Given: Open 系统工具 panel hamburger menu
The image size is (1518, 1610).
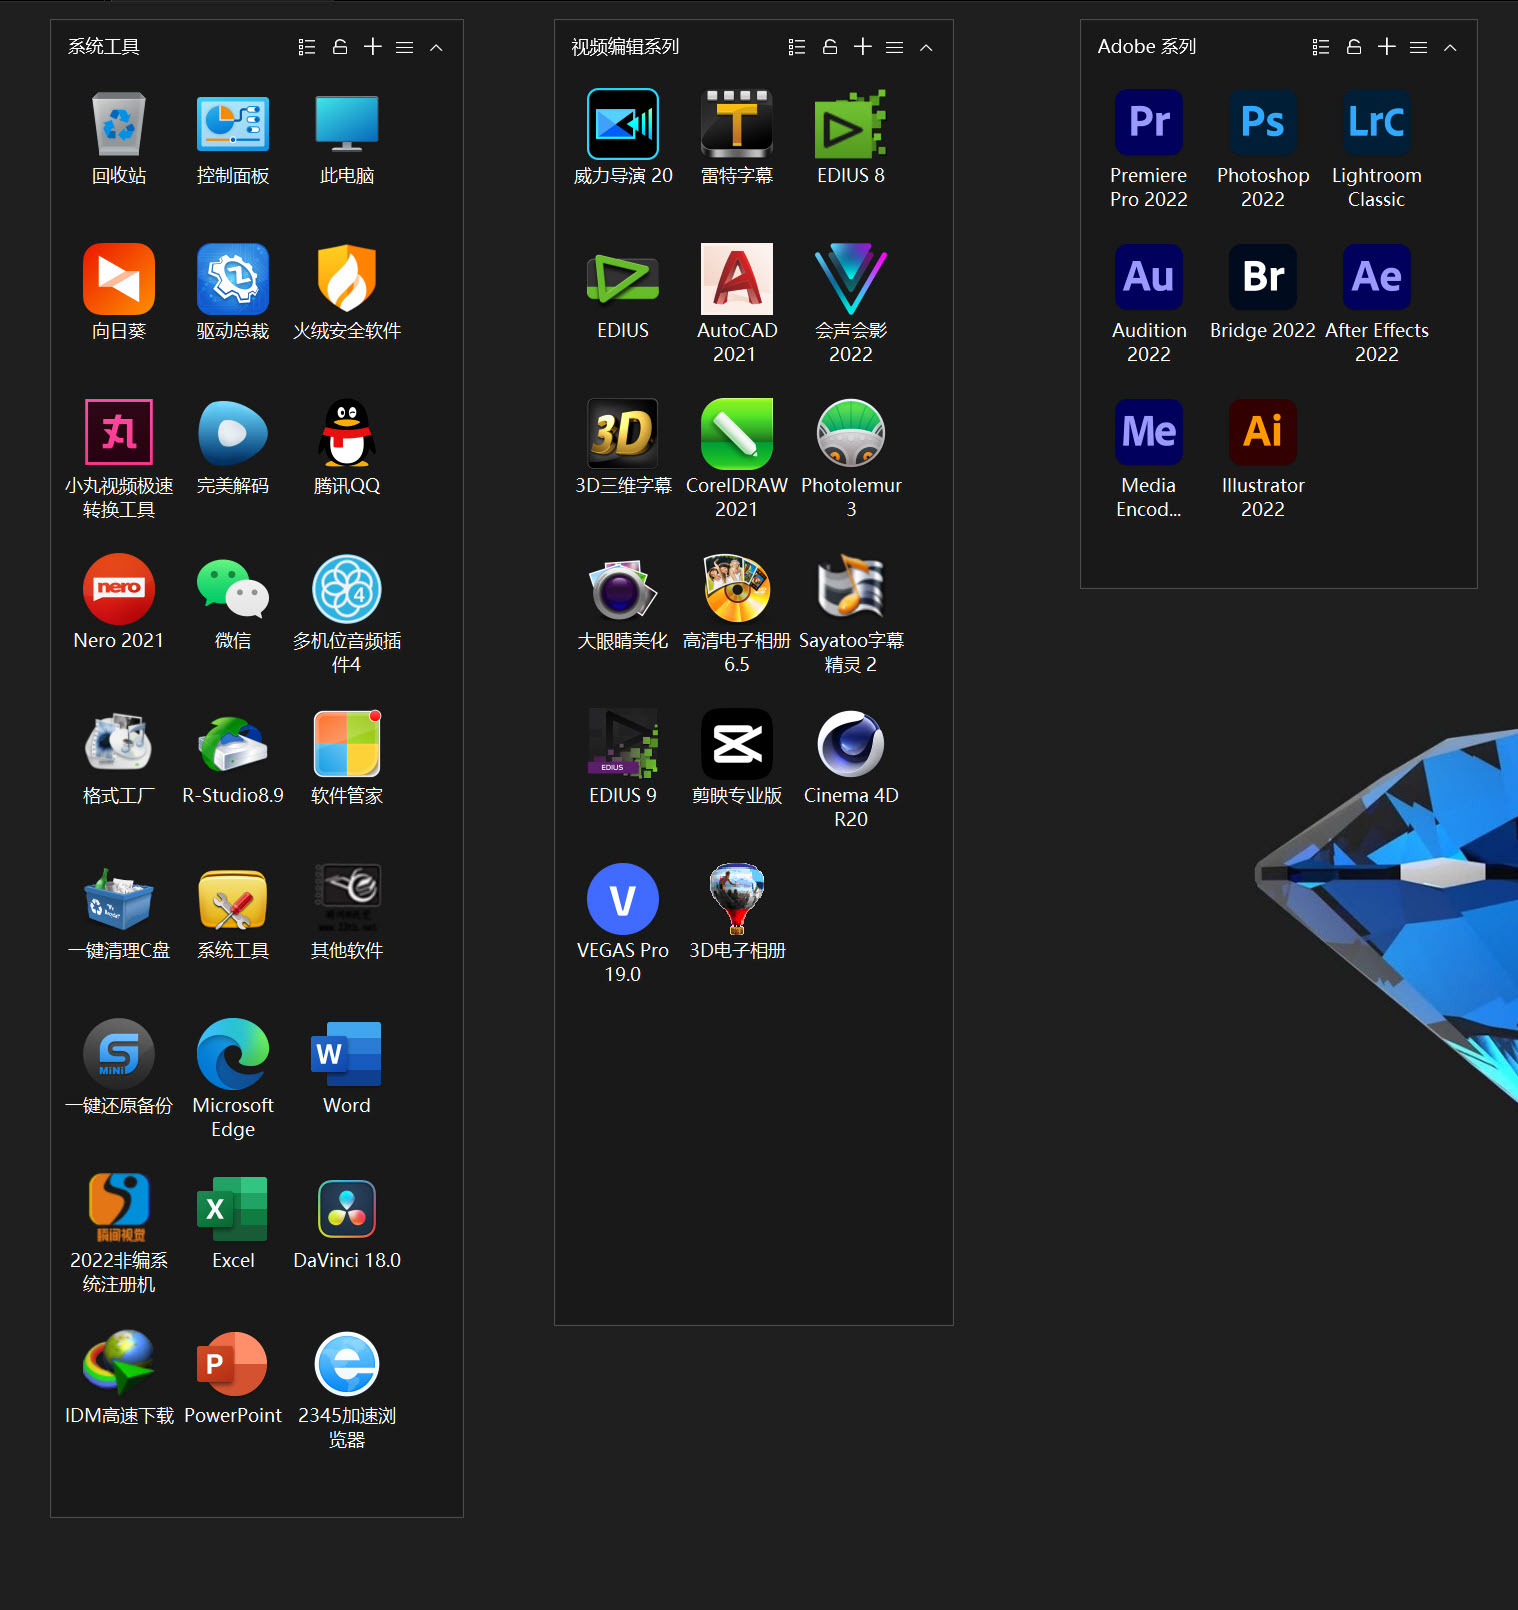Looking at the screenshot, I should [404, 47].
